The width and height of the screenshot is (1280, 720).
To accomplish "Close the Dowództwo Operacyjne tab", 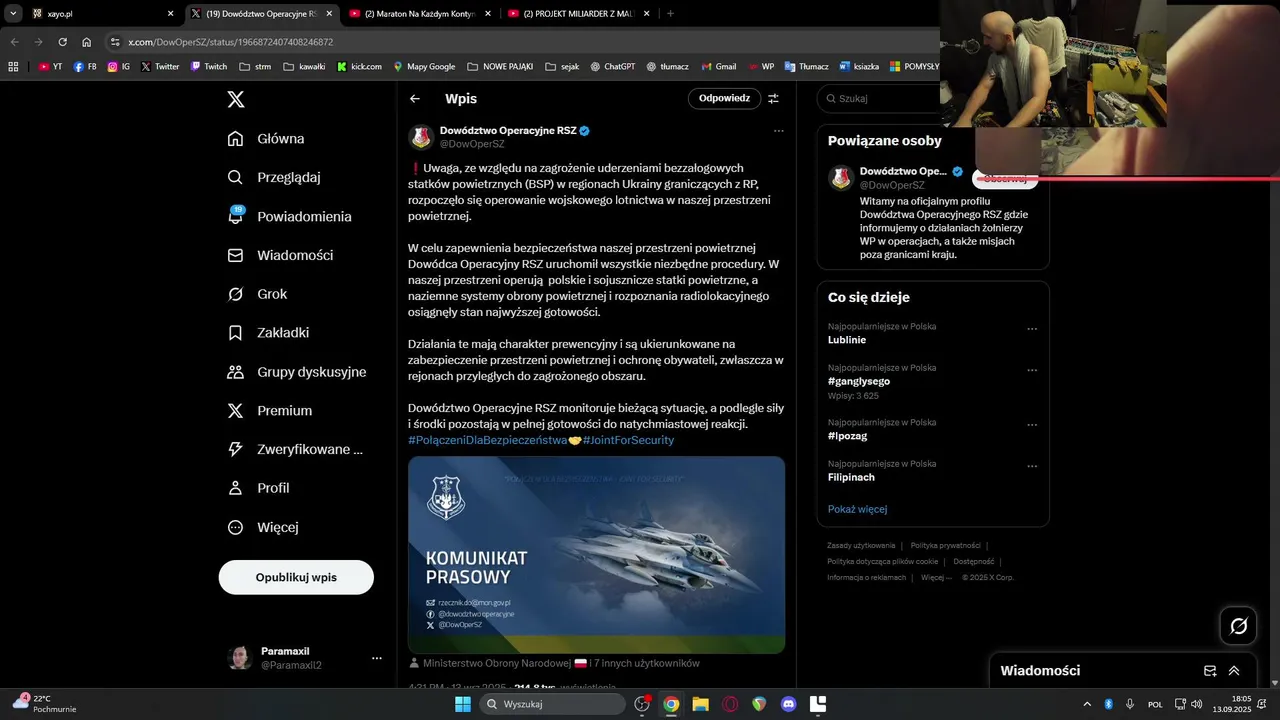I will click(329, 14).
